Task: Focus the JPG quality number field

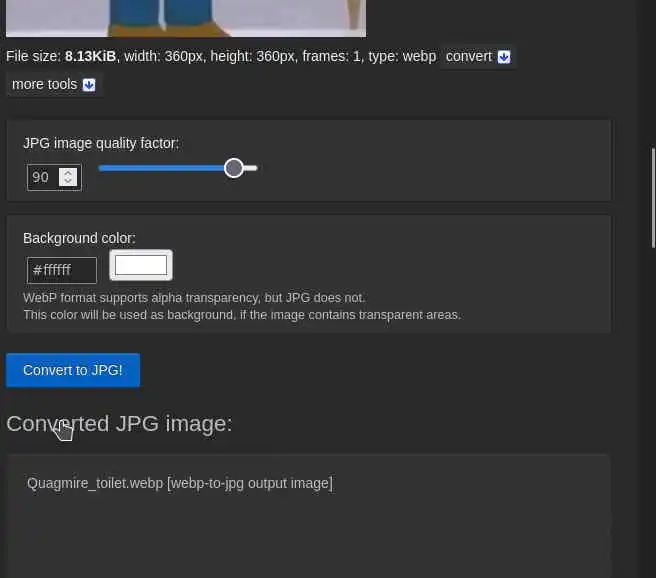Action: pyautogui.click(x=54, y=177)
